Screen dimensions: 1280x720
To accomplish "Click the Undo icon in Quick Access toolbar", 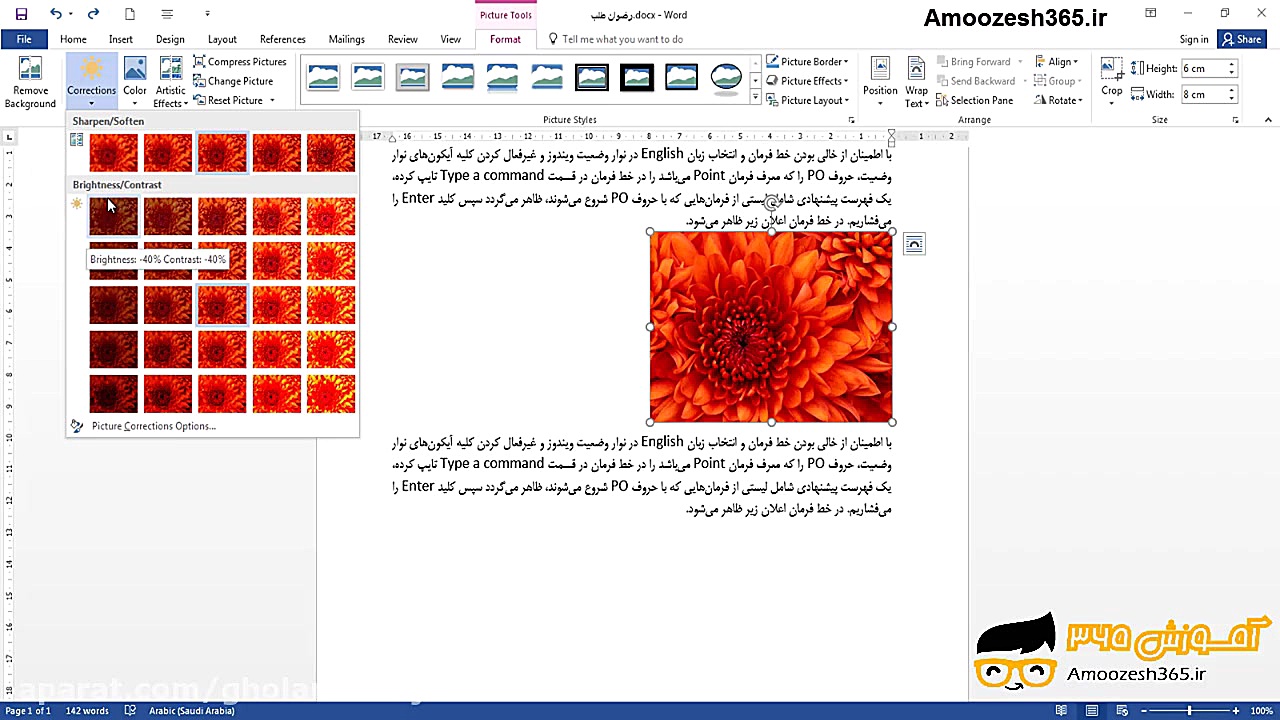I will 57,13.
